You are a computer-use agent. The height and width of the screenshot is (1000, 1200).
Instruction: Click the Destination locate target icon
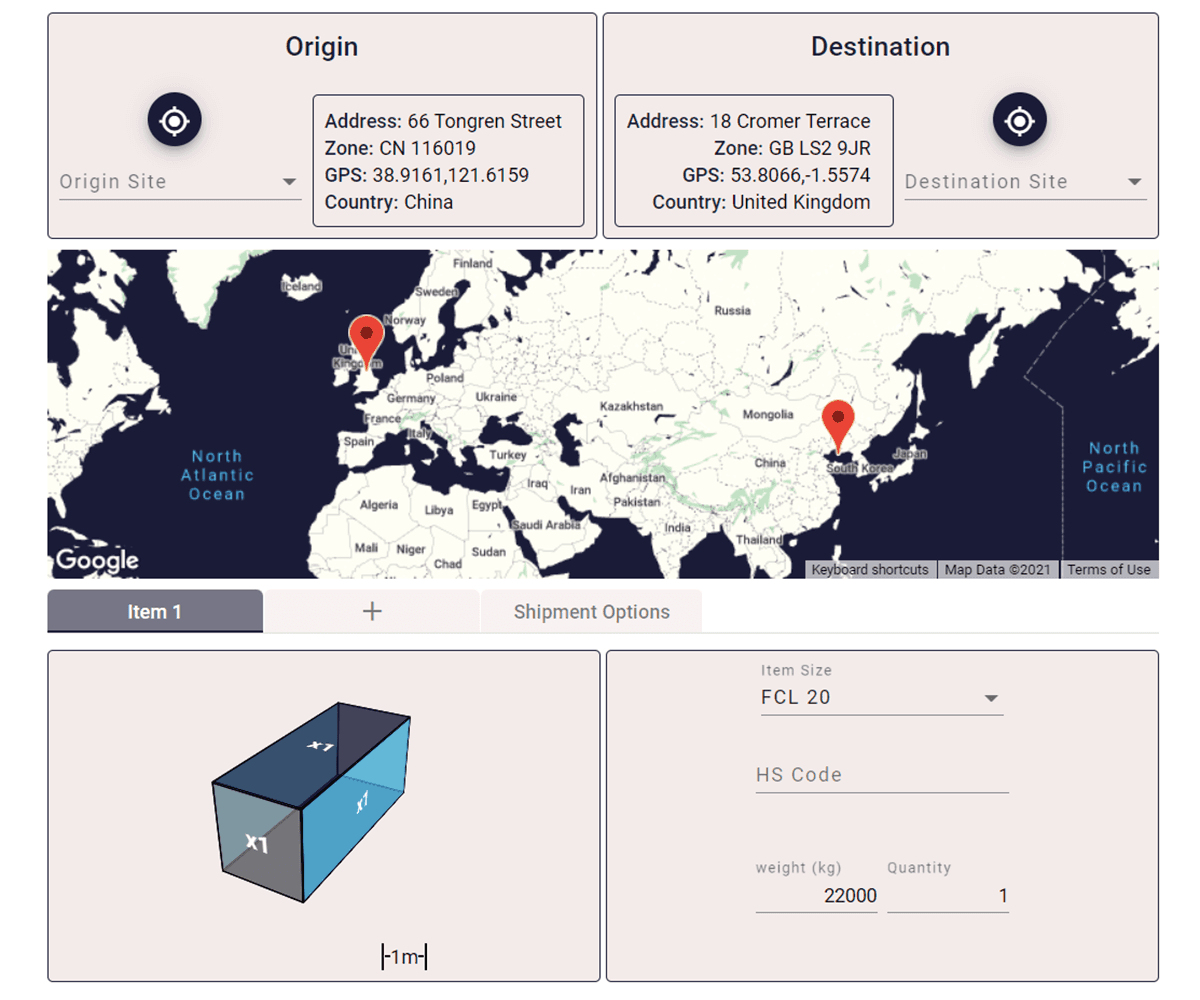coord(1019,120)
